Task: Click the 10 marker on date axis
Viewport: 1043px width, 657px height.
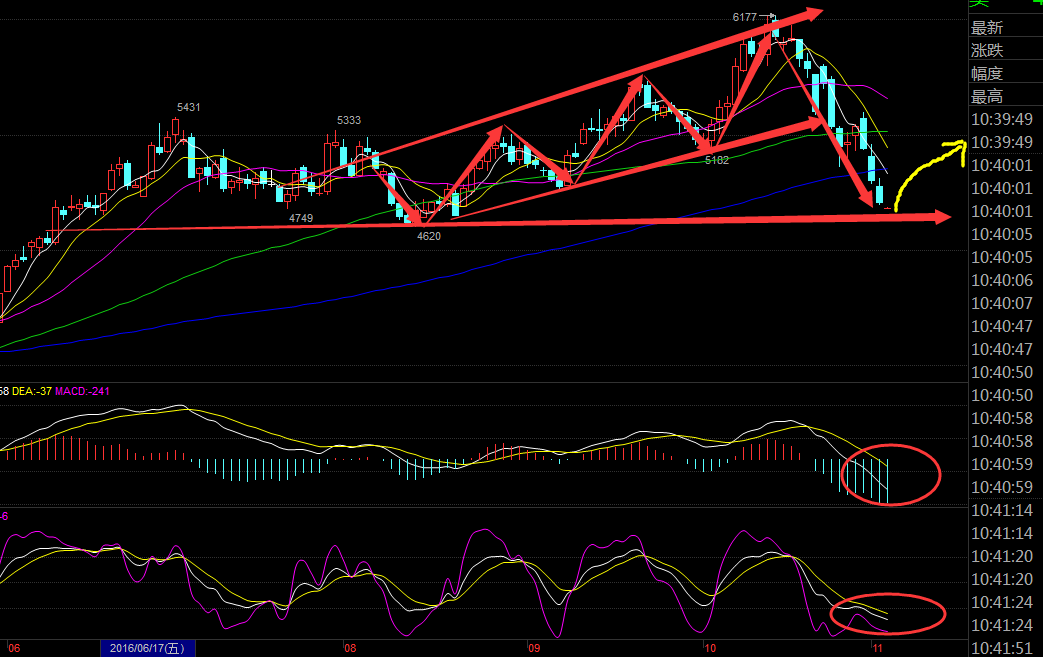Action: pos(709,648)
